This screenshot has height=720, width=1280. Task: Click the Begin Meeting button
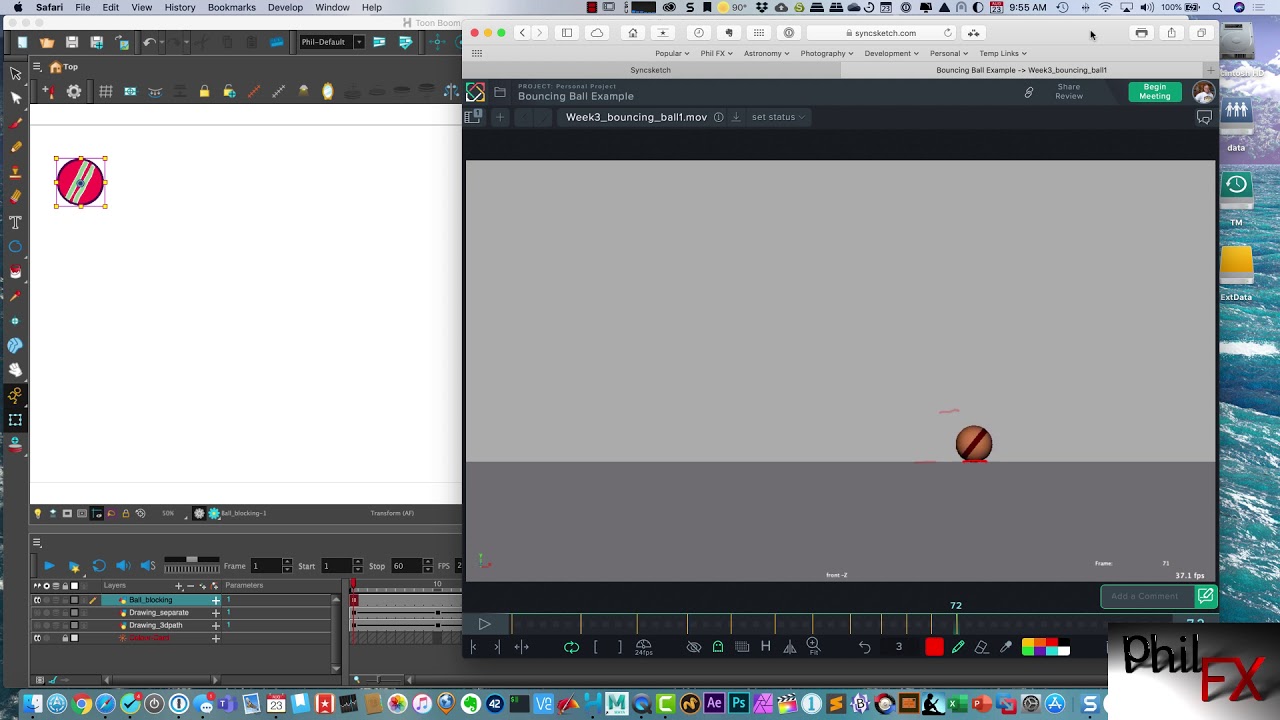pos(1155,92)
